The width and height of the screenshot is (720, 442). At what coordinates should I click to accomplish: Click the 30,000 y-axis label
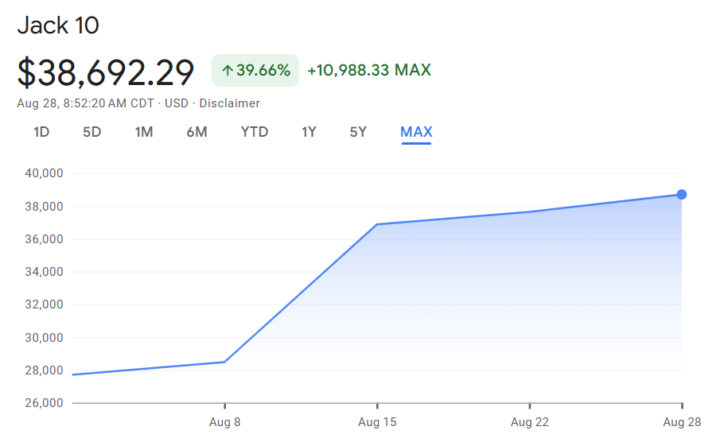[x=44, y=338]
